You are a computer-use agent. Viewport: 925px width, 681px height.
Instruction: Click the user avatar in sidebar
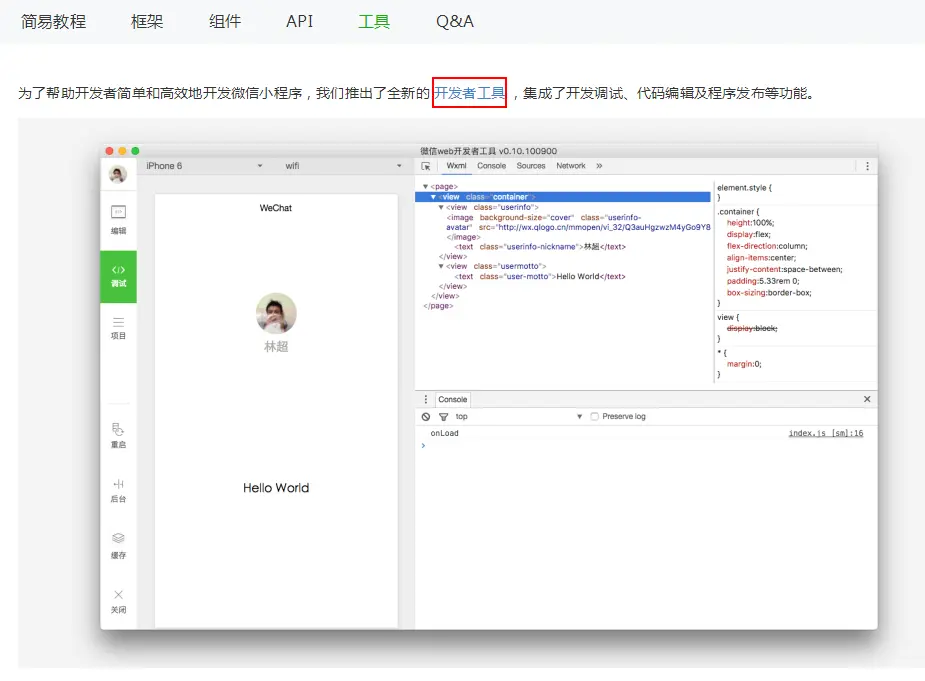tap(118, 174)
